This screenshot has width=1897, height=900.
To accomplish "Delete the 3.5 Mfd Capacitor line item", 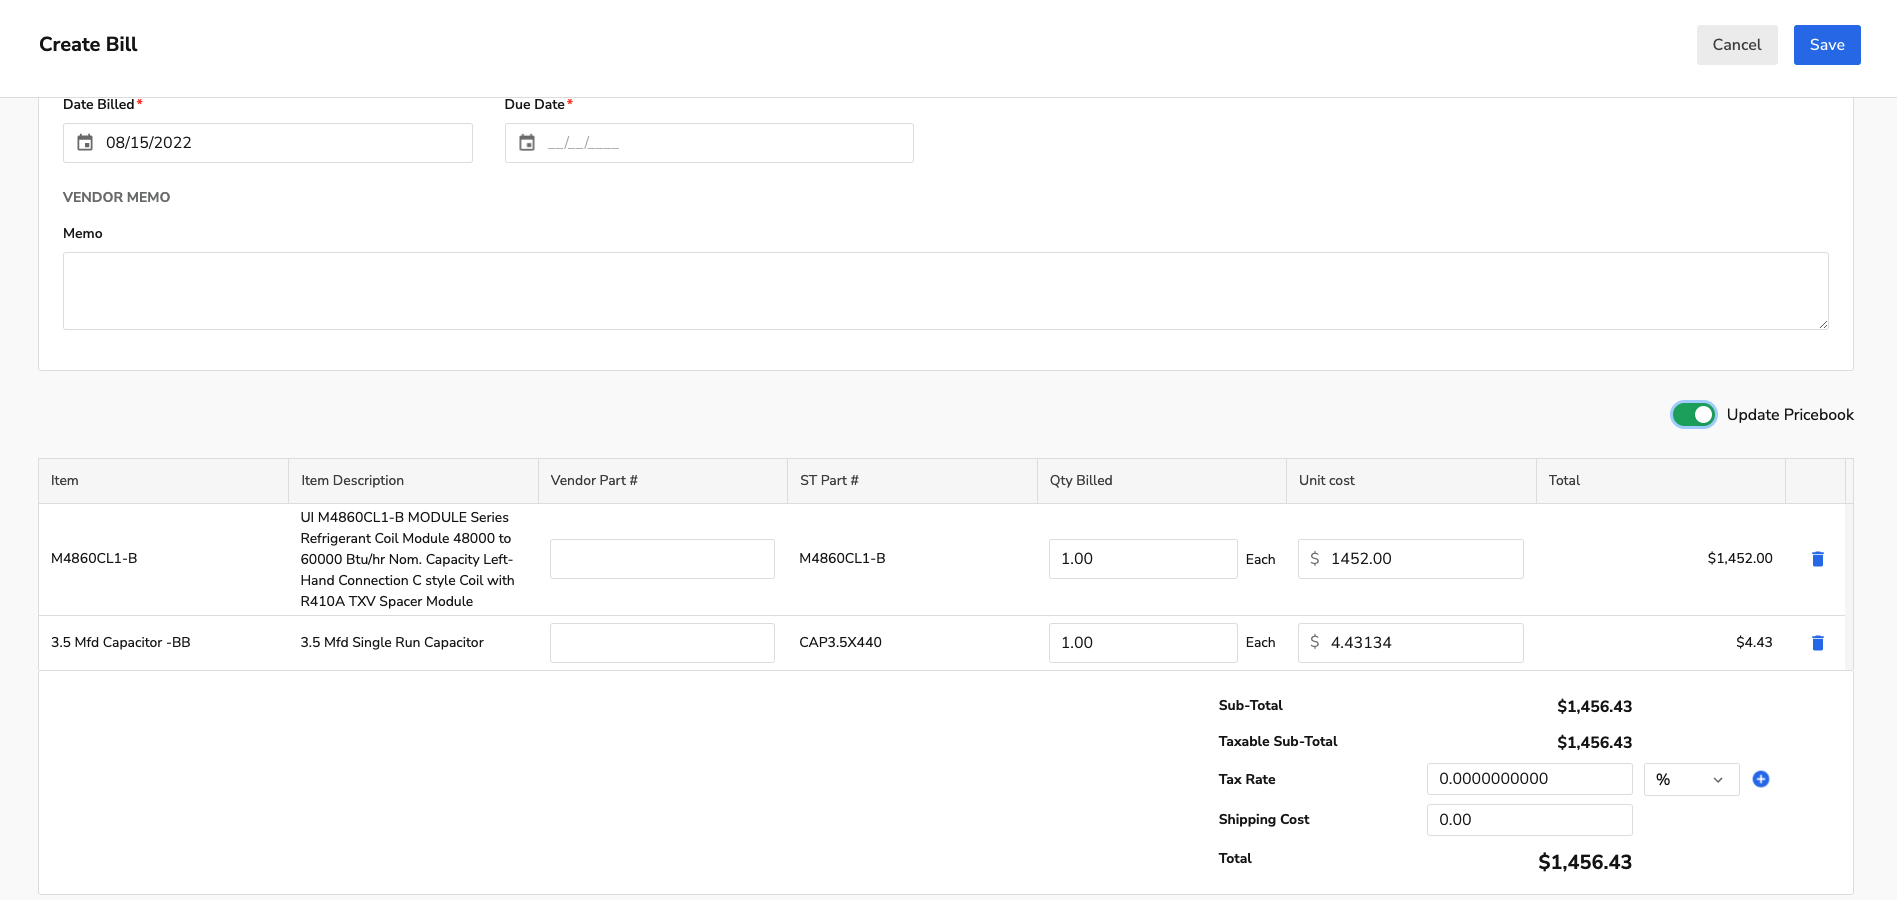I will click(1816, 643).
